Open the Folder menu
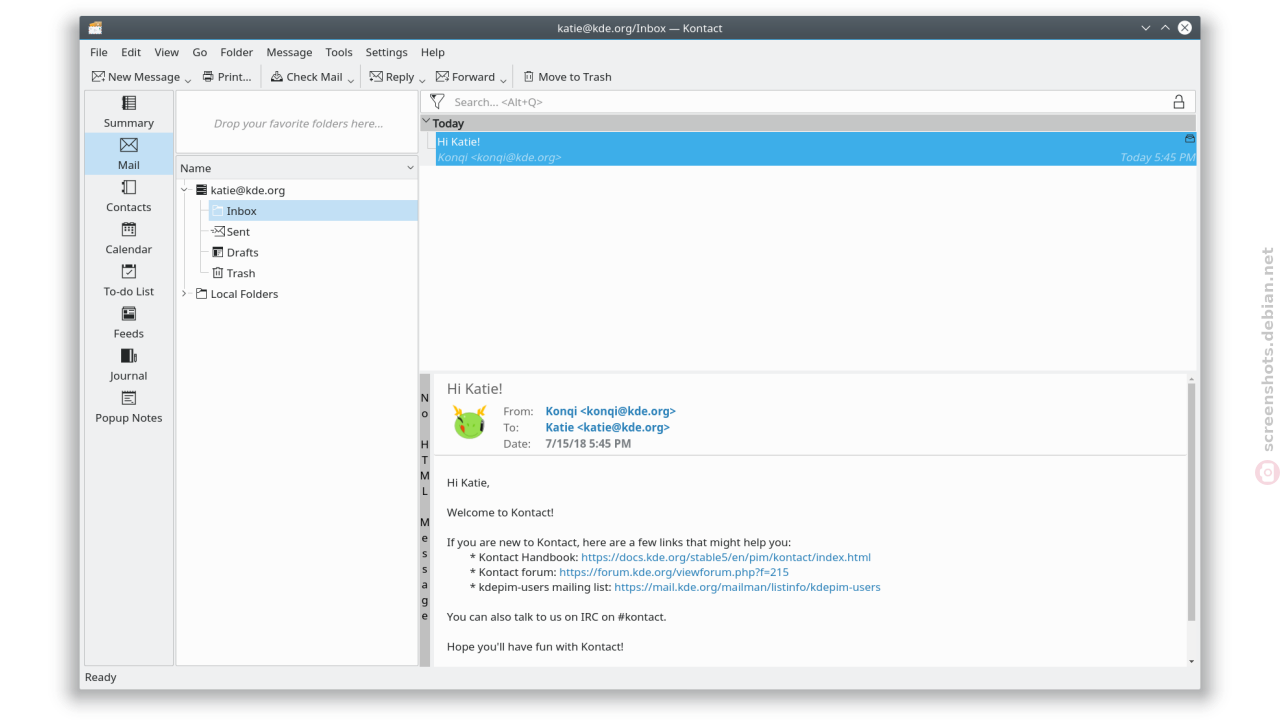The image size is (1280, 720). 237,52
